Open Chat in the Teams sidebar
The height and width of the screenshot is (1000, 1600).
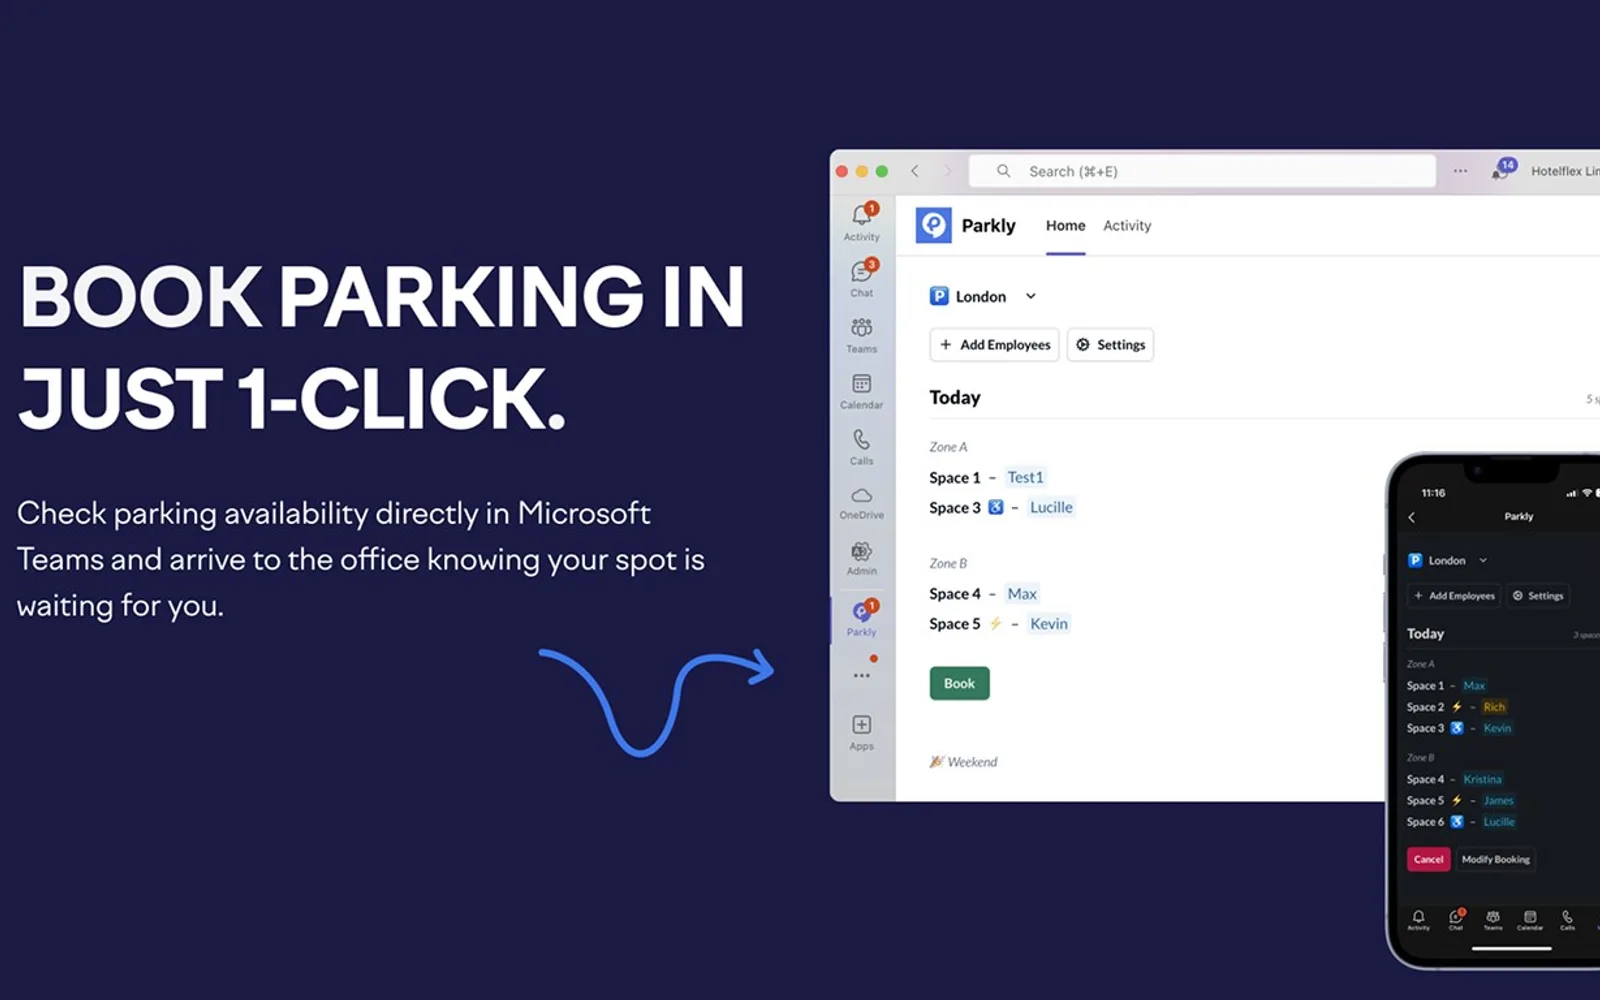pos(861,278)
